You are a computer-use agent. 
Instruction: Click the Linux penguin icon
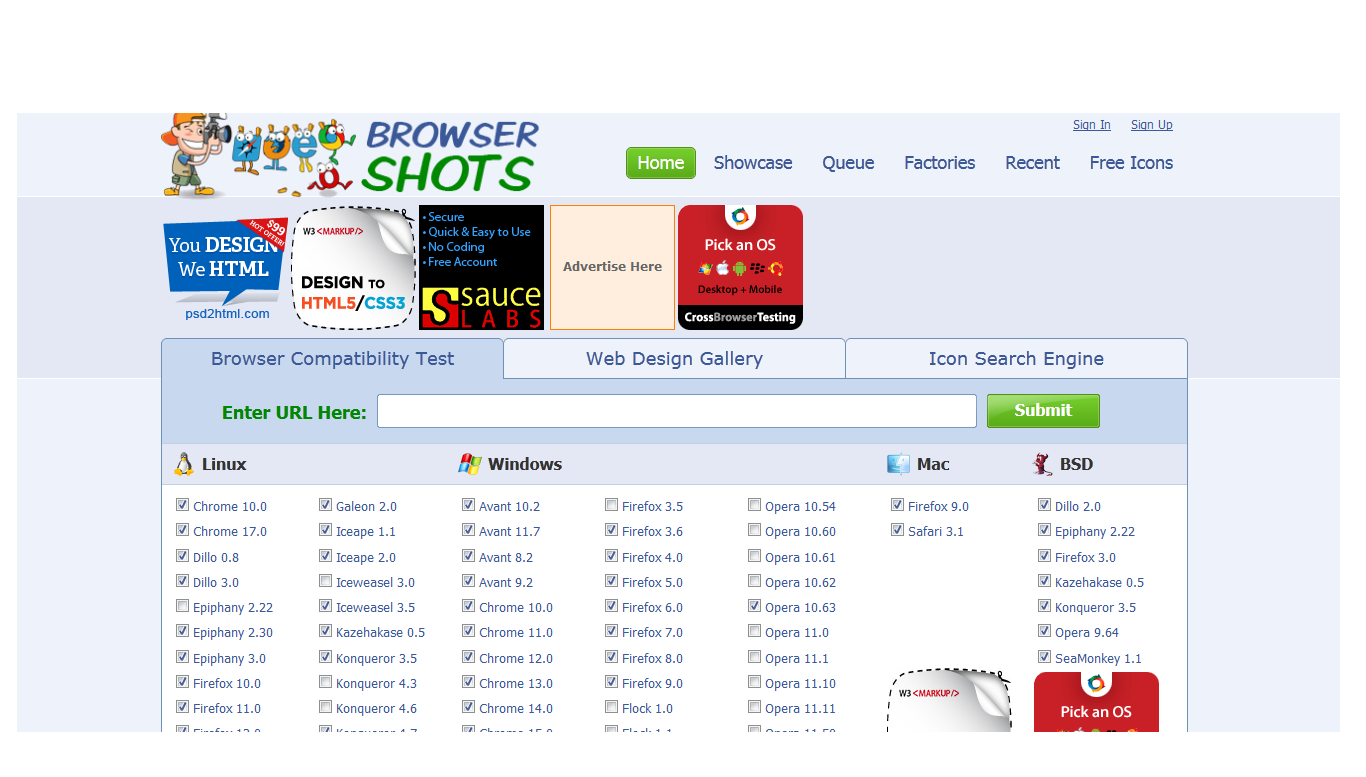click(x=183, y=463)
